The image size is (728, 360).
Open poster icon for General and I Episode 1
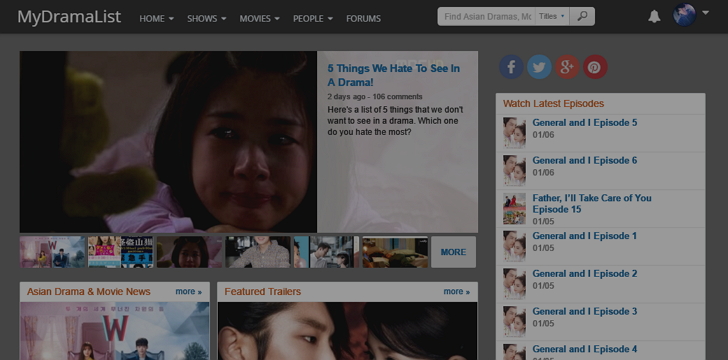tap(514, 246)
